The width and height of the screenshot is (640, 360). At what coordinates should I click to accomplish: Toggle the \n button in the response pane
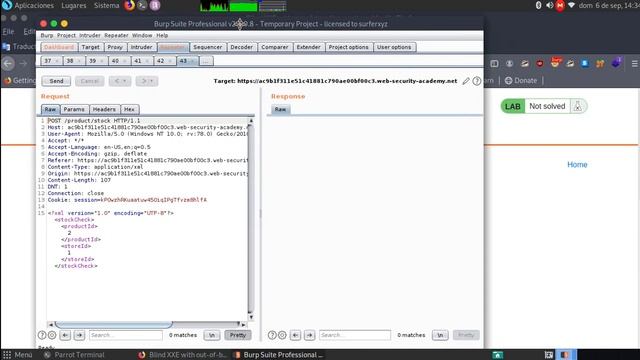(x=440, y=335)
